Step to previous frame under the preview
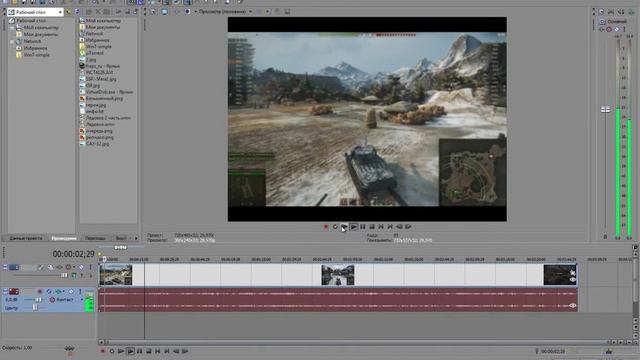640x360 pixels. coord(399,227)
